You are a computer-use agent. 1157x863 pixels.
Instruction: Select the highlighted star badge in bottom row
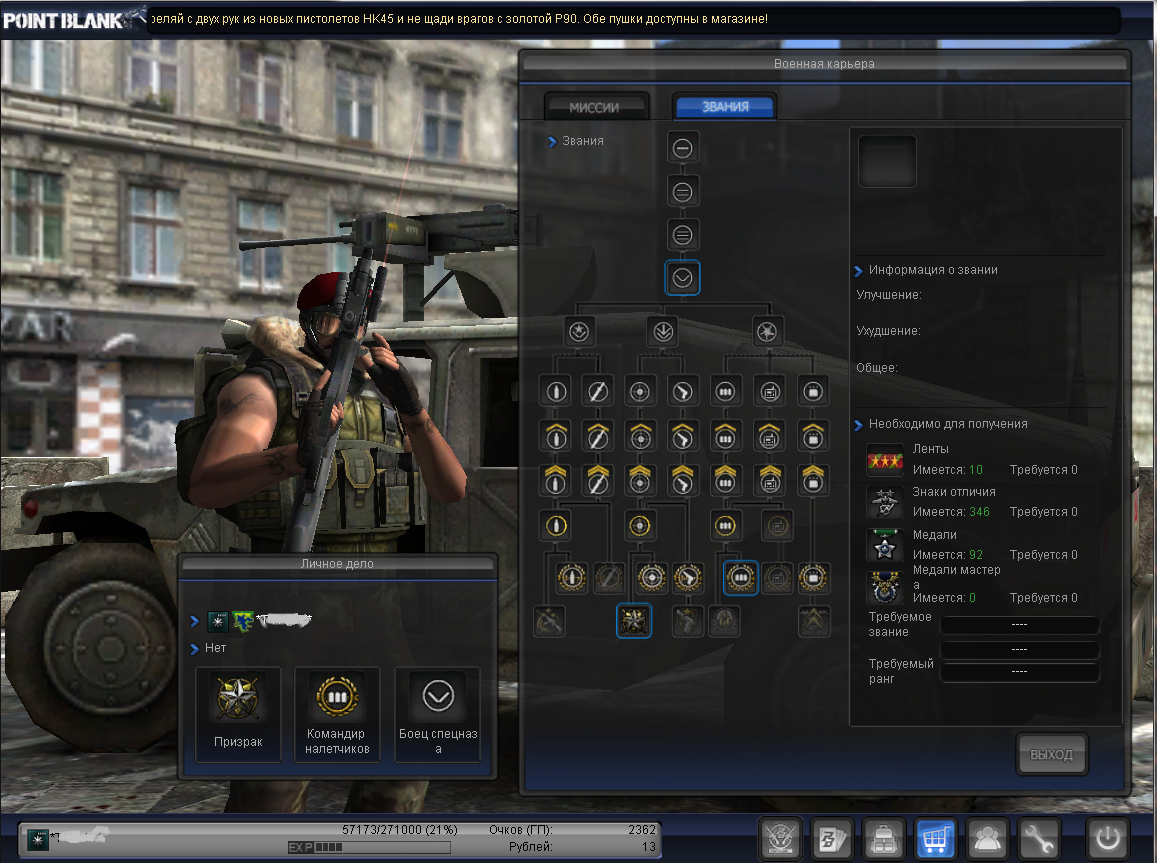(634, 621)
